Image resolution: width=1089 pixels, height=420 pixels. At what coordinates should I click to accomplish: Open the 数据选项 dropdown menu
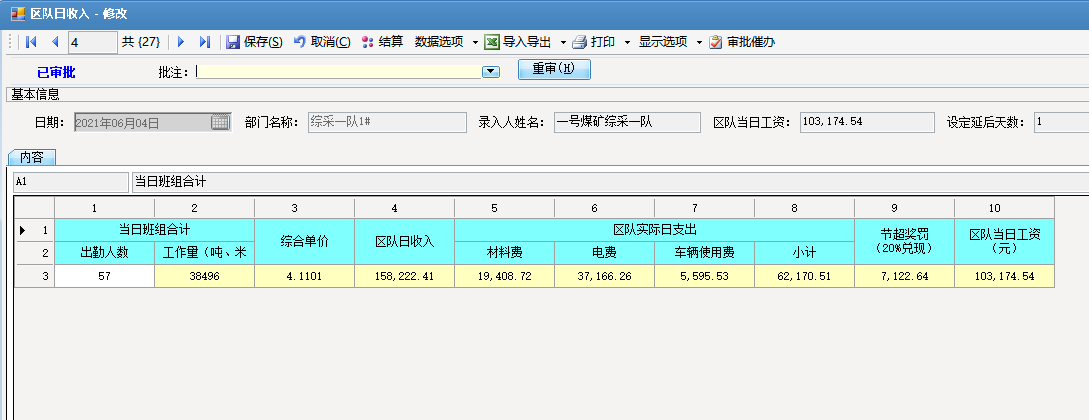click(447, 42)
